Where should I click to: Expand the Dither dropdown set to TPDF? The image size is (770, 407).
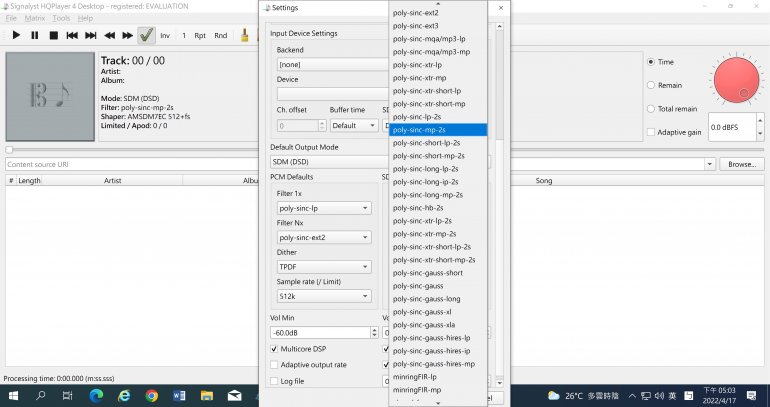point(324,267)
